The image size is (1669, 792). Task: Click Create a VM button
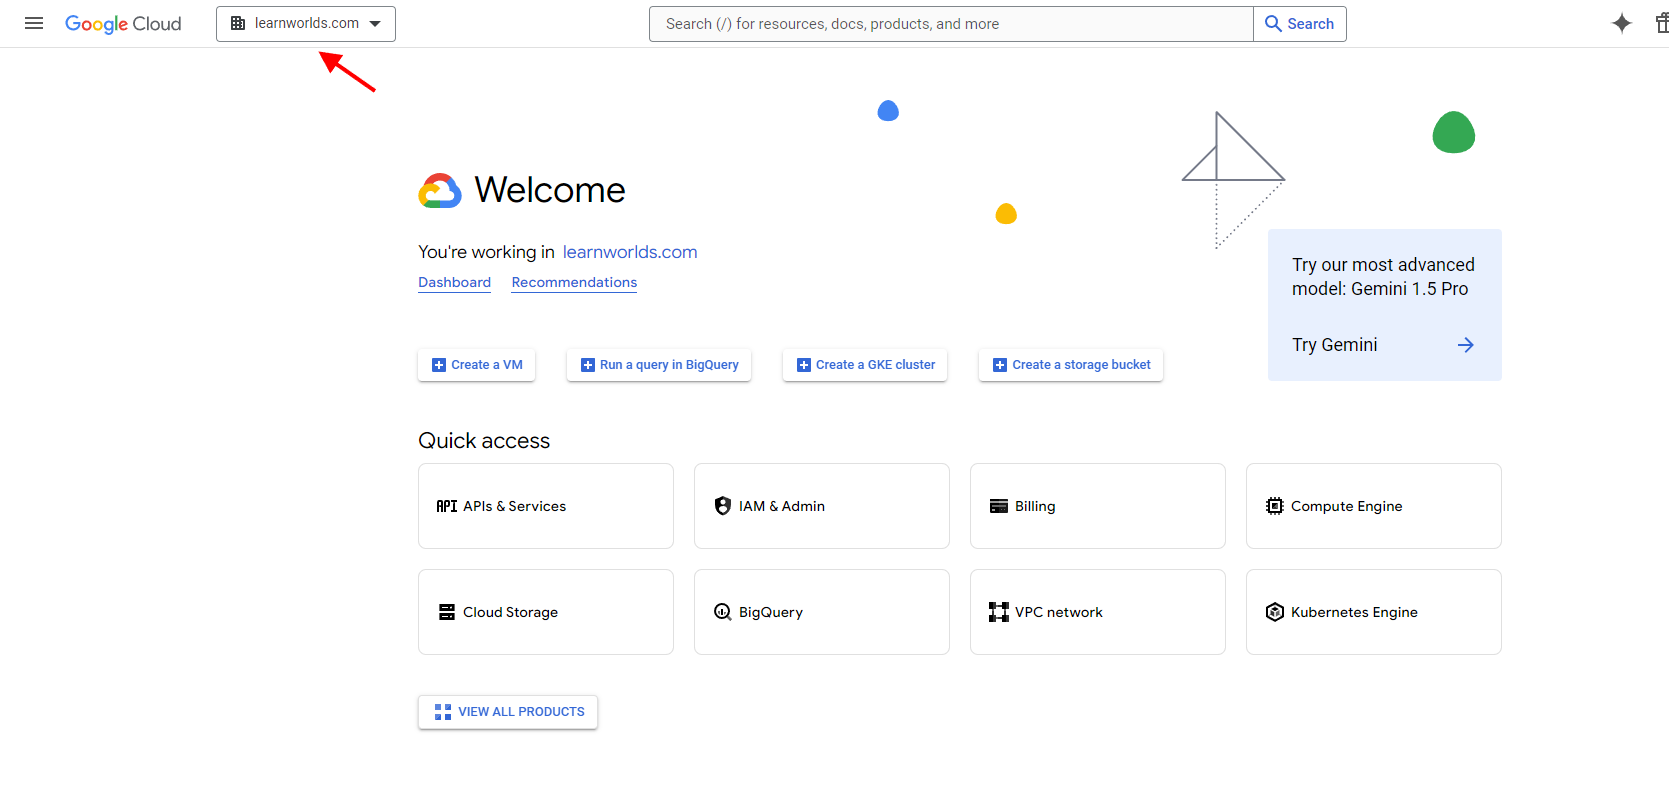point(477,365)
